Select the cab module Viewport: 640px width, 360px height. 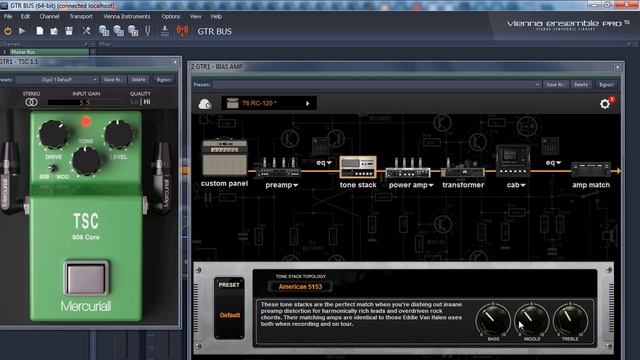point(513,161)
